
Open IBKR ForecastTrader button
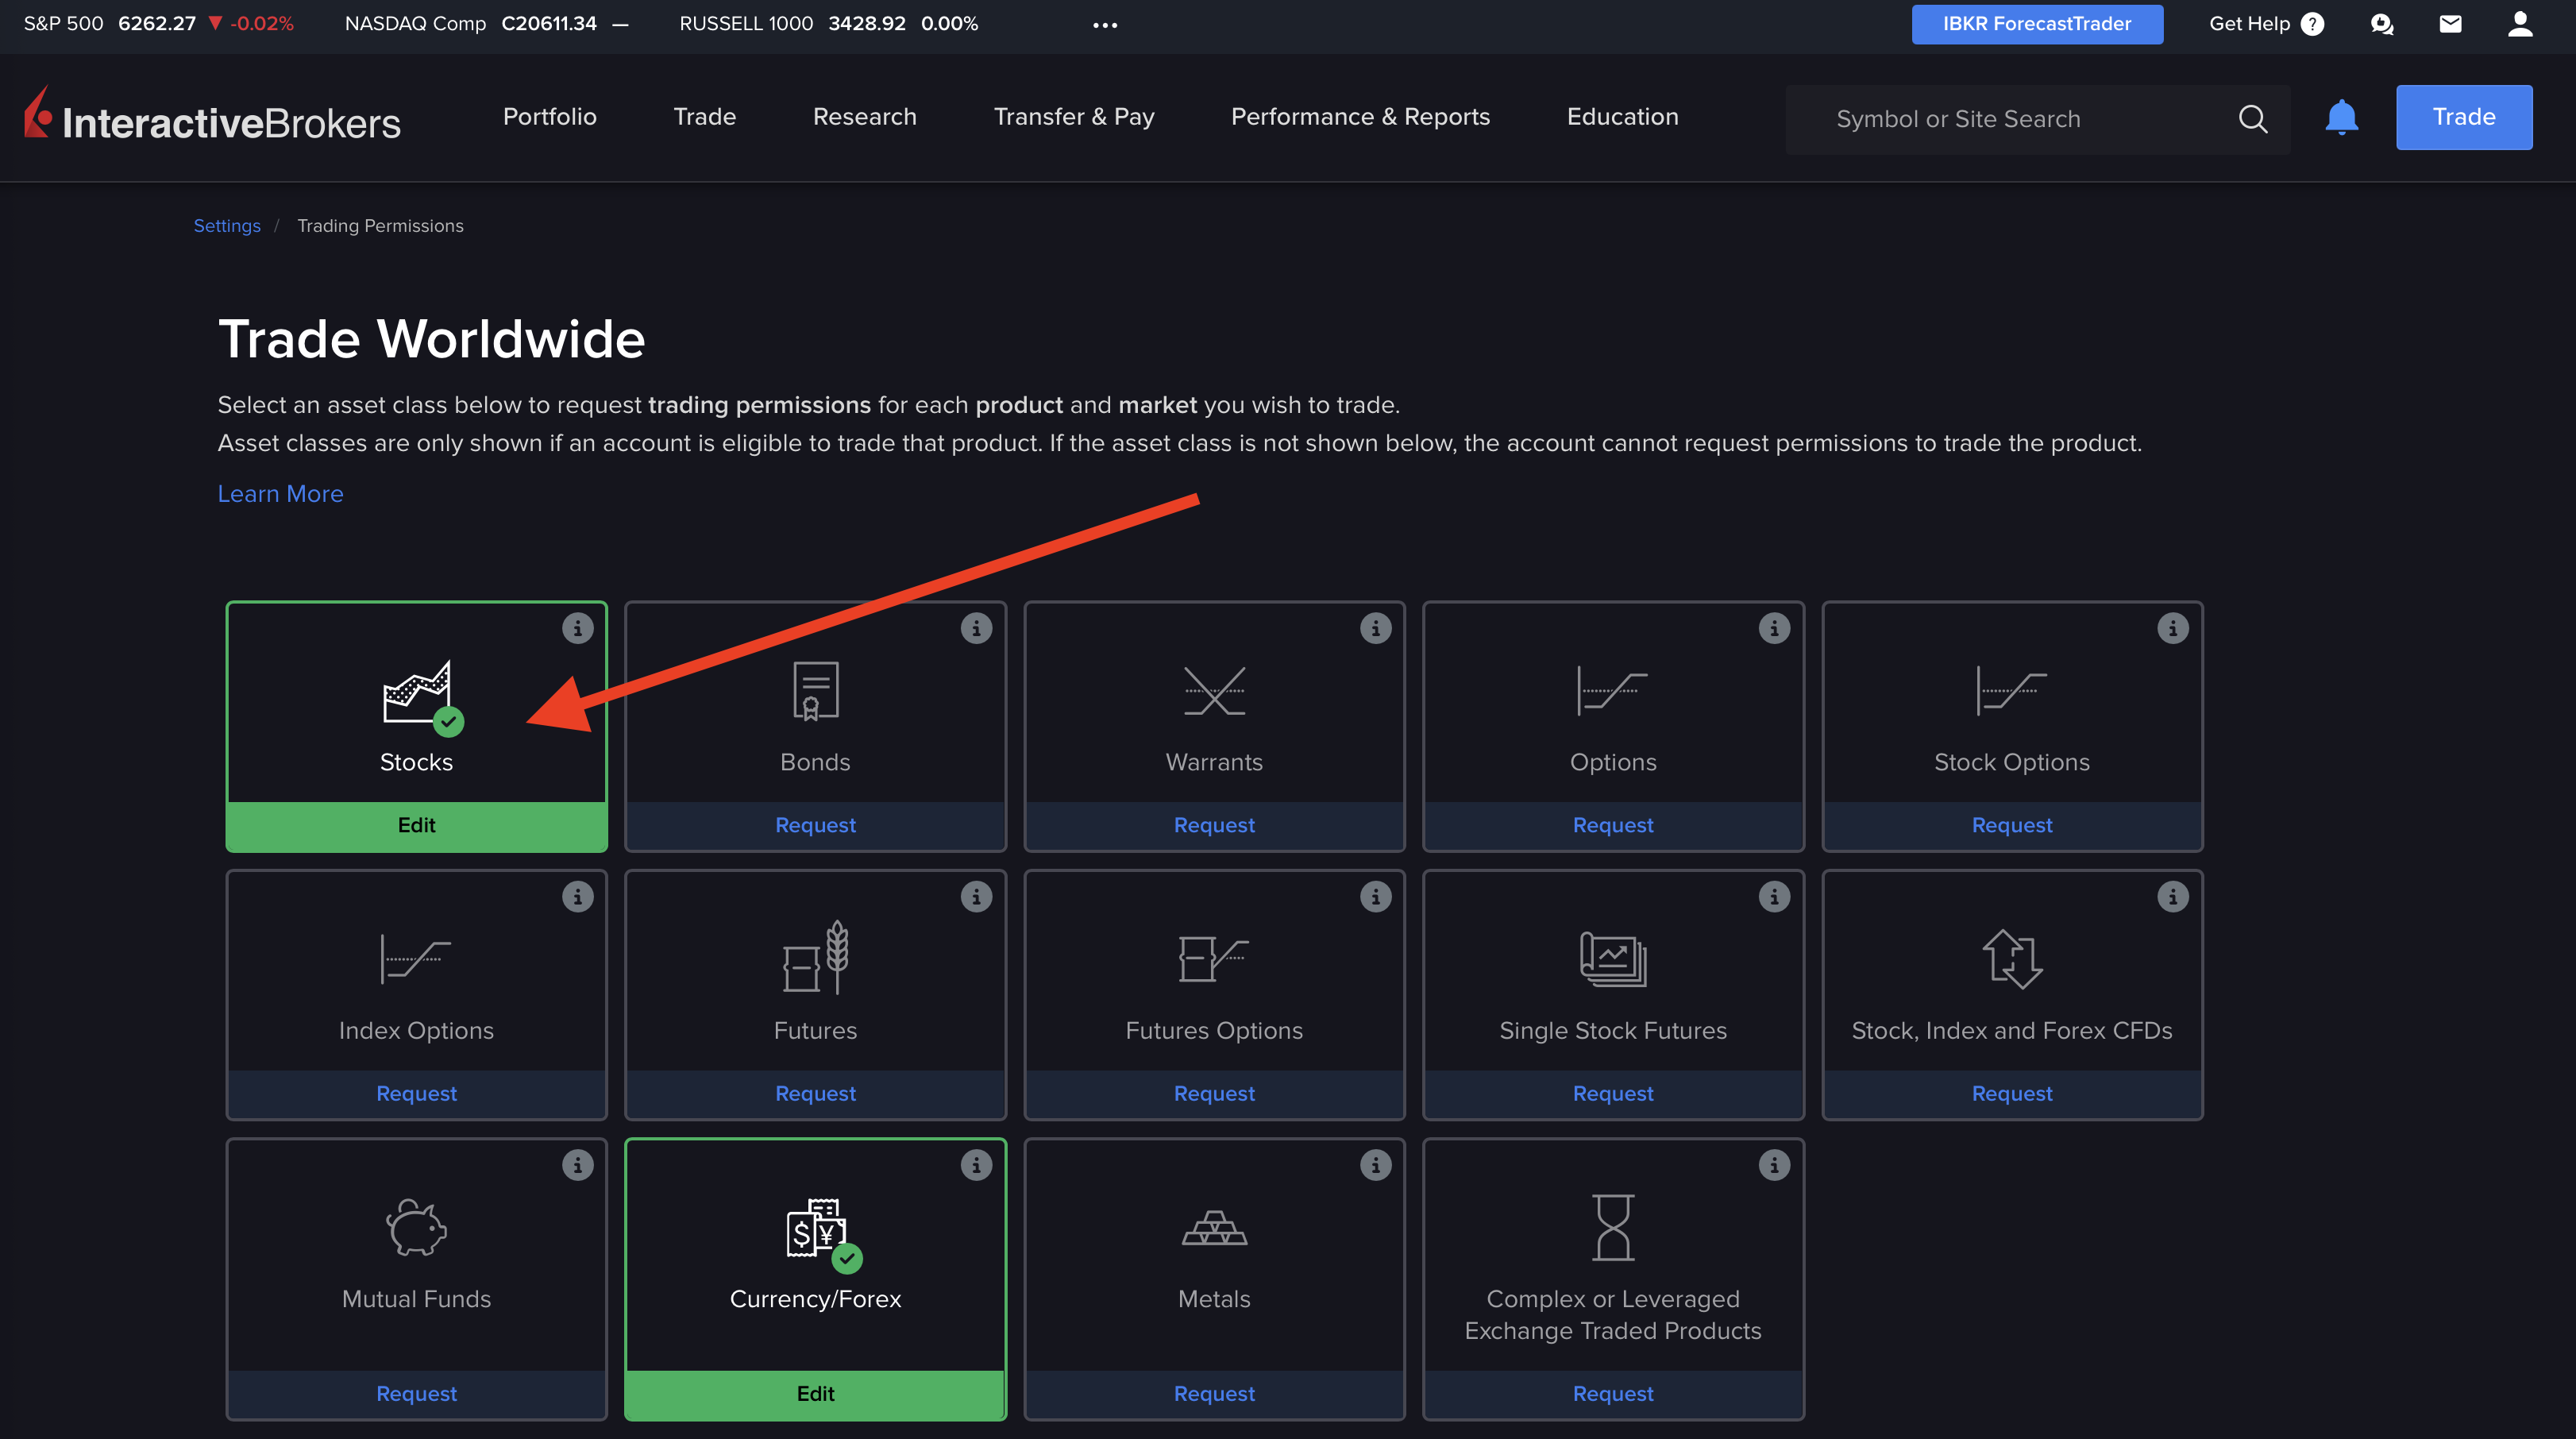coord(2036,24)
